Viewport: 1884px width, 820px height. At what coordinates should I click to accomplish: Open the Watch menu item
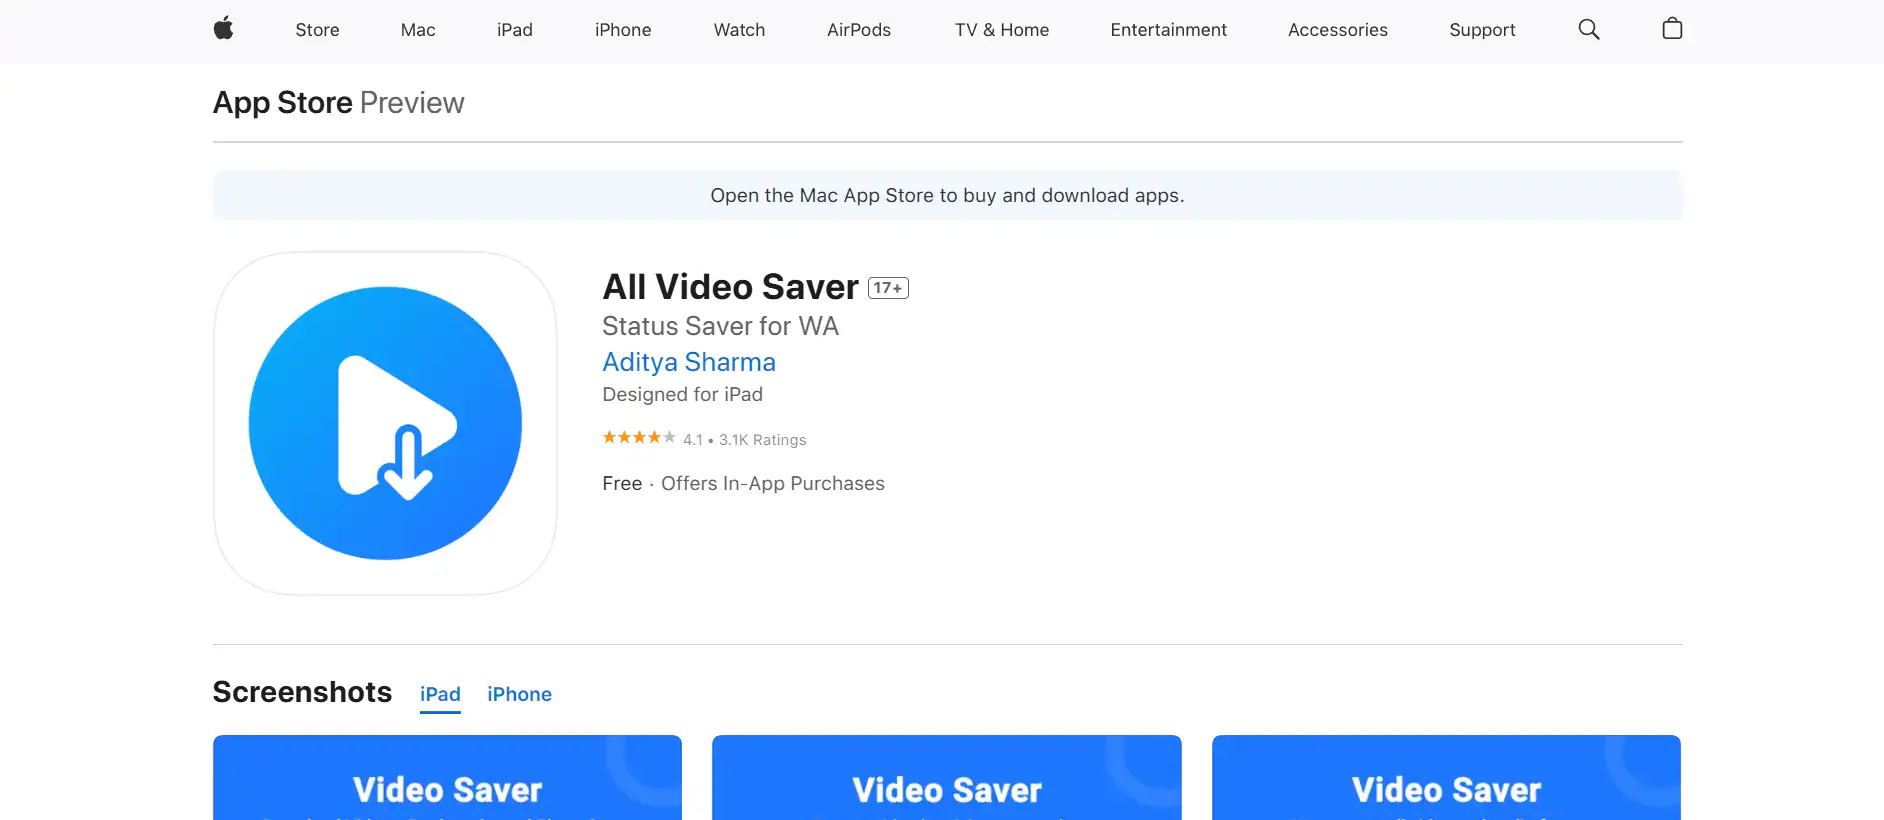(x=739, y=30)
